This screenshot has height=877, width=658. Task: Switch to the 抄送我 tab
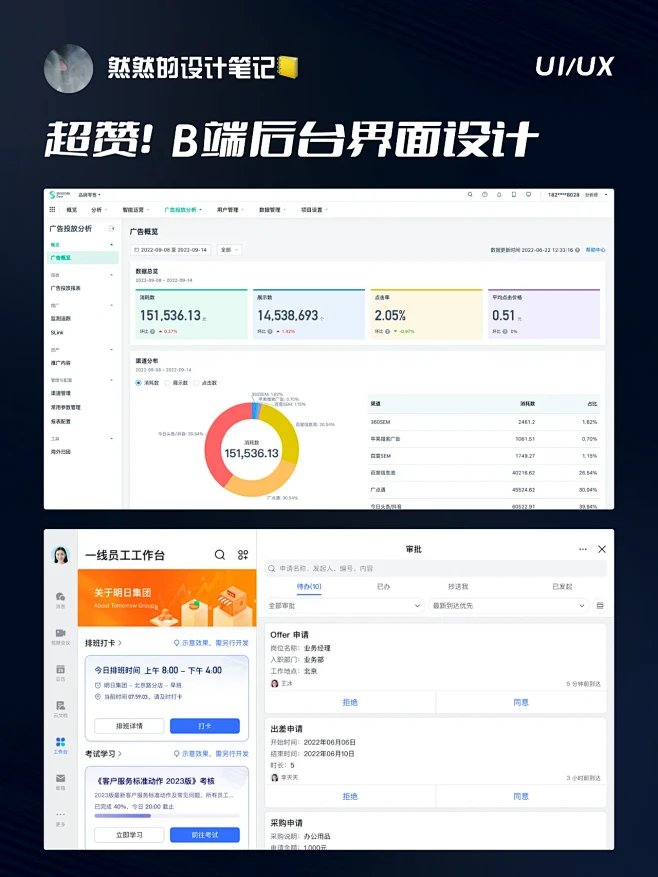[x=458, y=586]
